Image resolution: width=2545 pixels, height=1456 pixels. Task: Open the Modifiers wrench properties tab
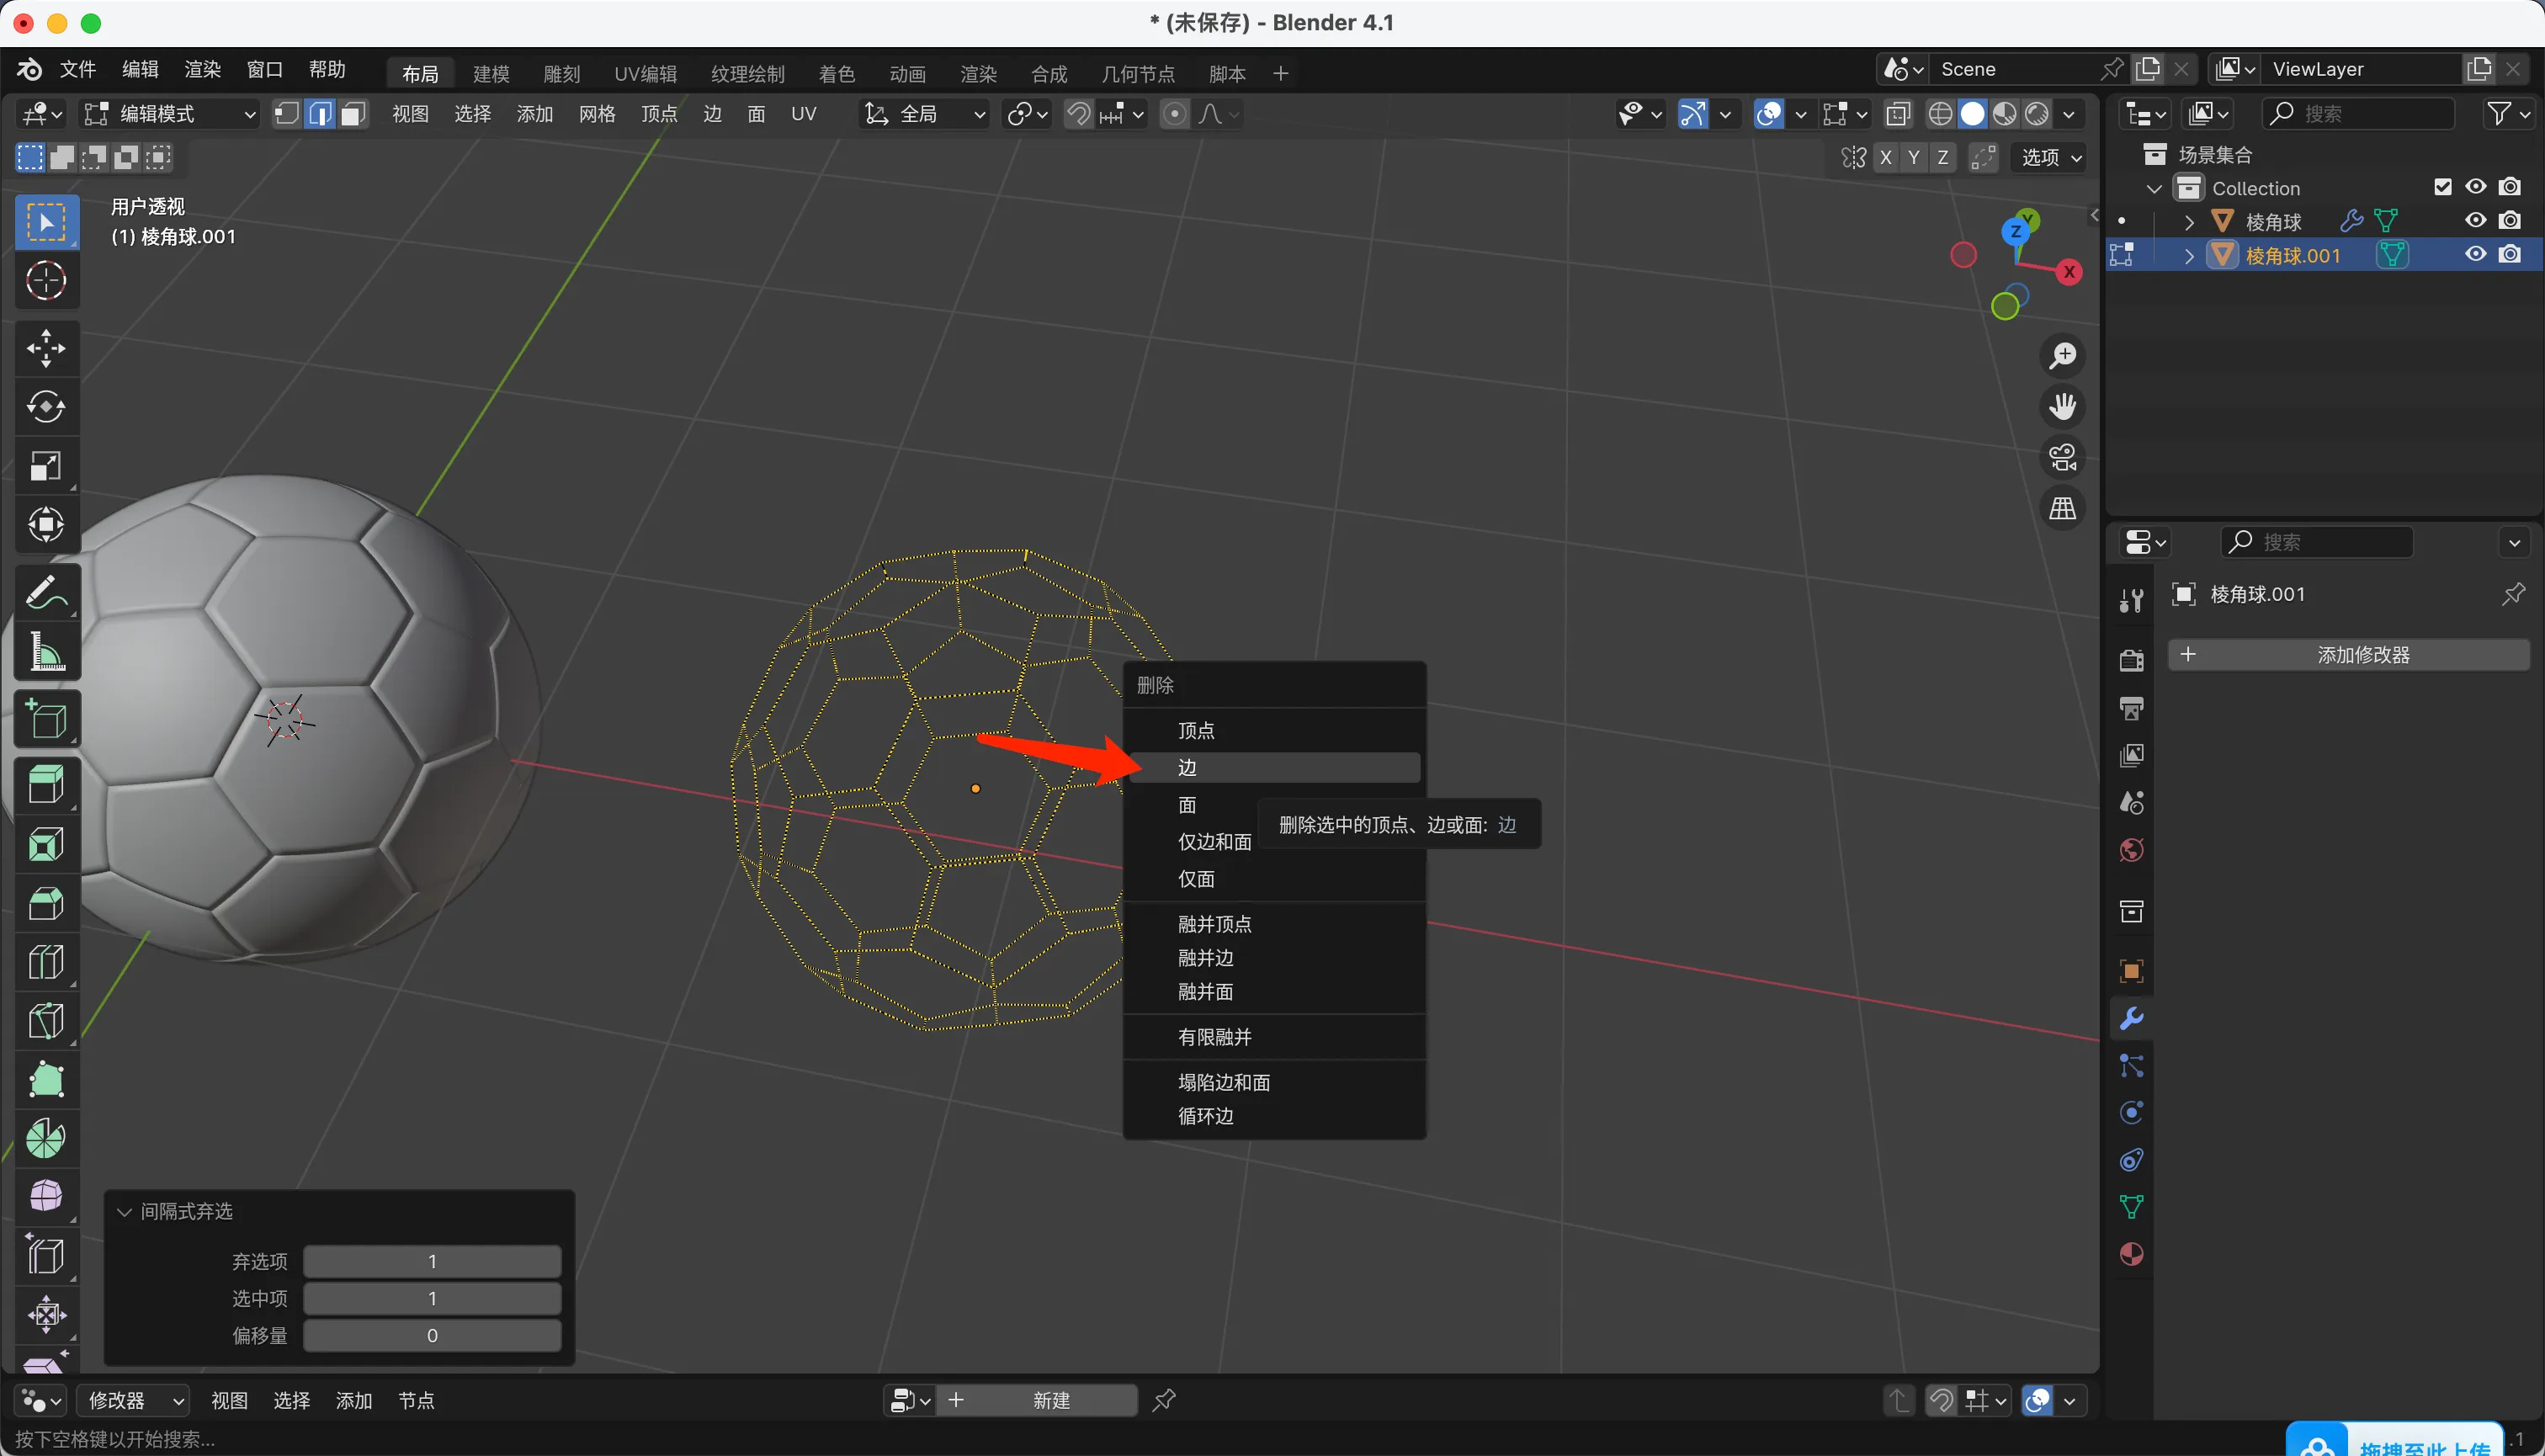[x=2131, y=1019]
